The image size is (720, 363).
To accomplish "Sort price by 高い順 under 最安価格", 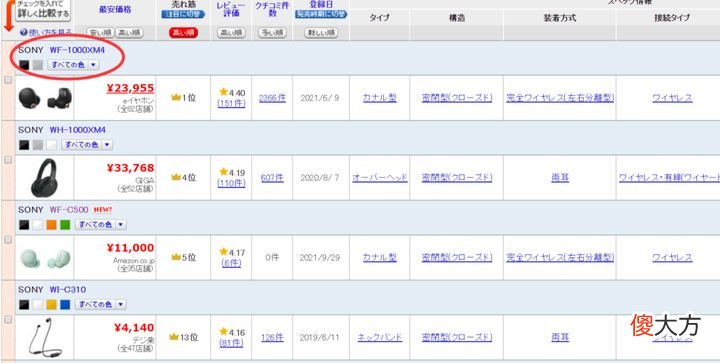I will point(129,33).
